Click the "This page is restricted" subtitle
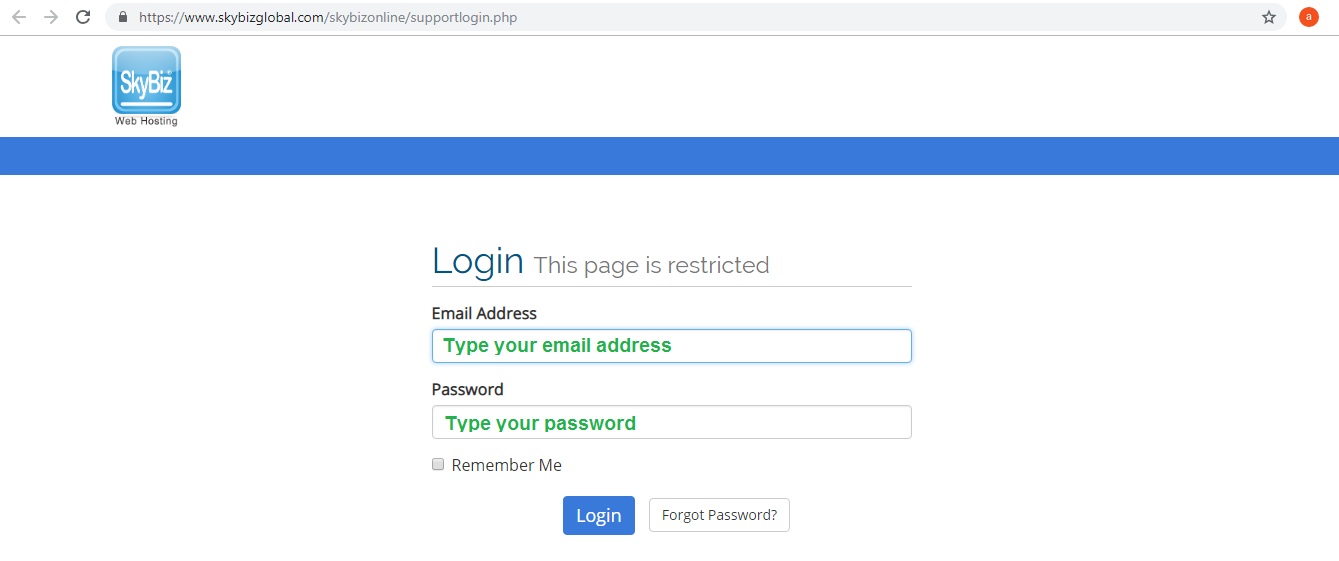The height and width of the screenshot is (561, 1339). pyautogui.click(x=651, y=265)
